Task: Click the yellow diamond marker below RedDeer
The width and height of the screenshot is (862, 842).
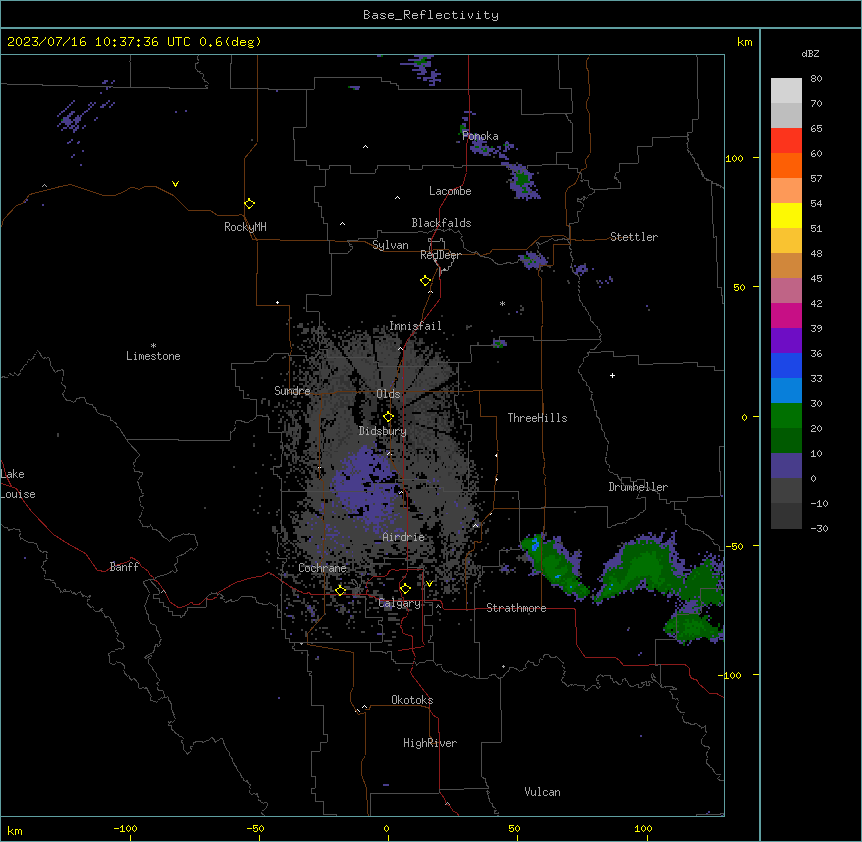Action: 426,281
